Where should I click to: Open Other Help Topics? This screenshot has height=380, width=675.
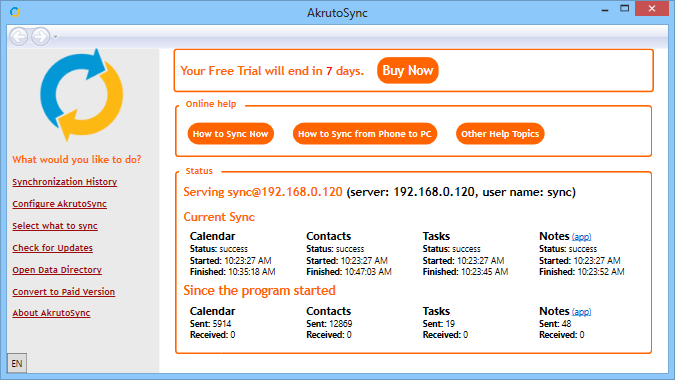(x=500, y=134)
